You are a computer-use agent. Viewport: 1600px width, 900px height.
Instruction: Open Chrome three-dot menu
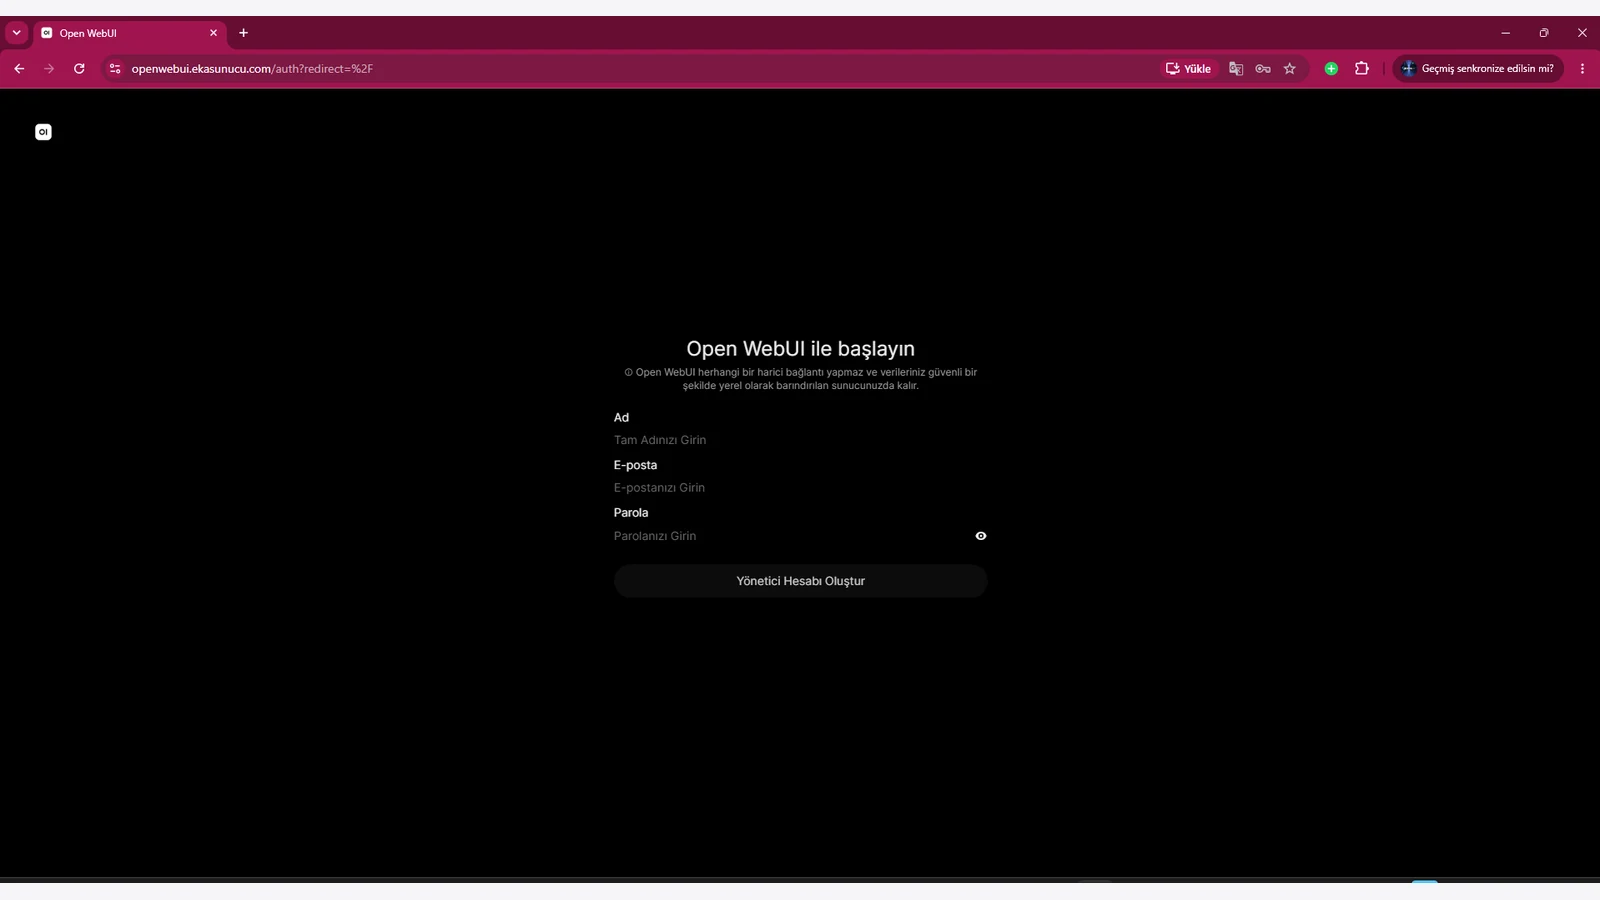point(1582,69)
